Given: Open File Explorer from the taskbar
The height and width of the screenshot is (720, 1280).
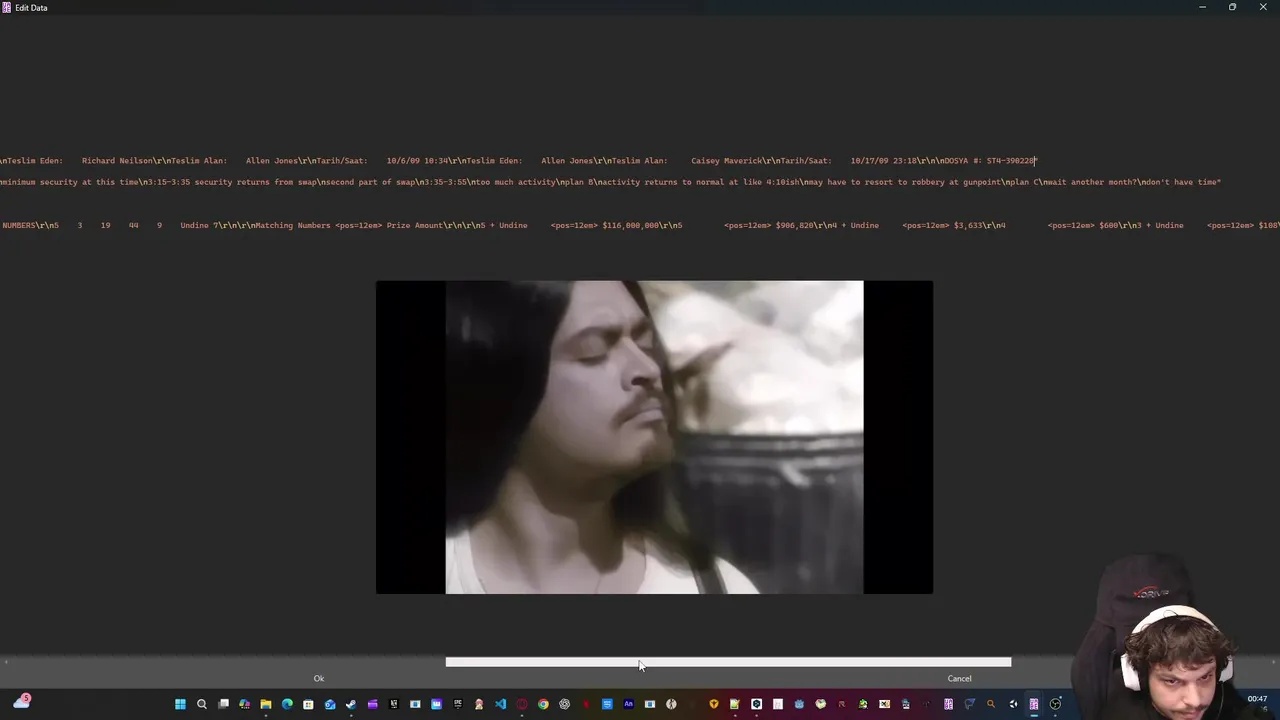Looking at the screenshot, I should click(265, 704).
